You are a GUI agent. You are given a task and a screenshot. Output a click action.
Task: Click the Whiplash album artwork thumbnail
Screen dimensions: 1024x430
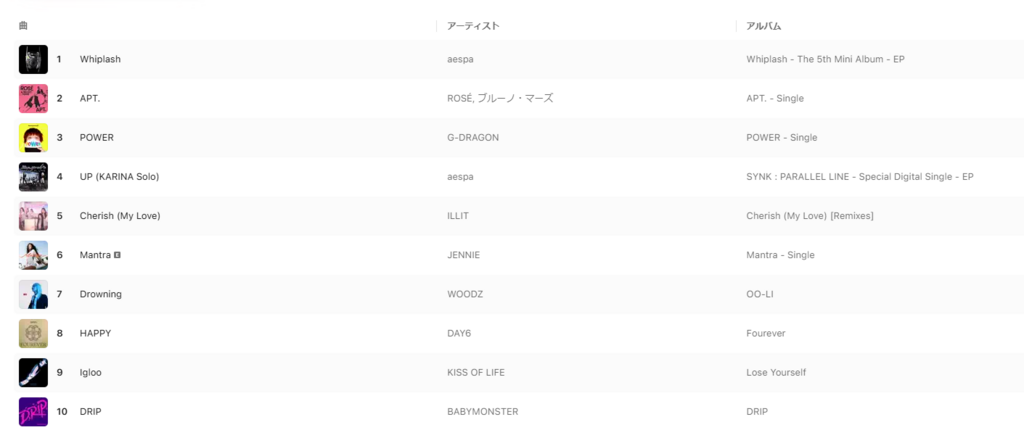[x=33, y=59]
